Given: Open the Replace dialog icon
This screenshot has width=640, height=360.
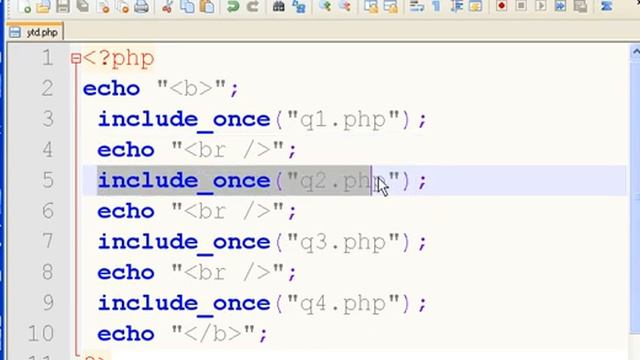Looking at the screenshot, I should click(299, 6).
